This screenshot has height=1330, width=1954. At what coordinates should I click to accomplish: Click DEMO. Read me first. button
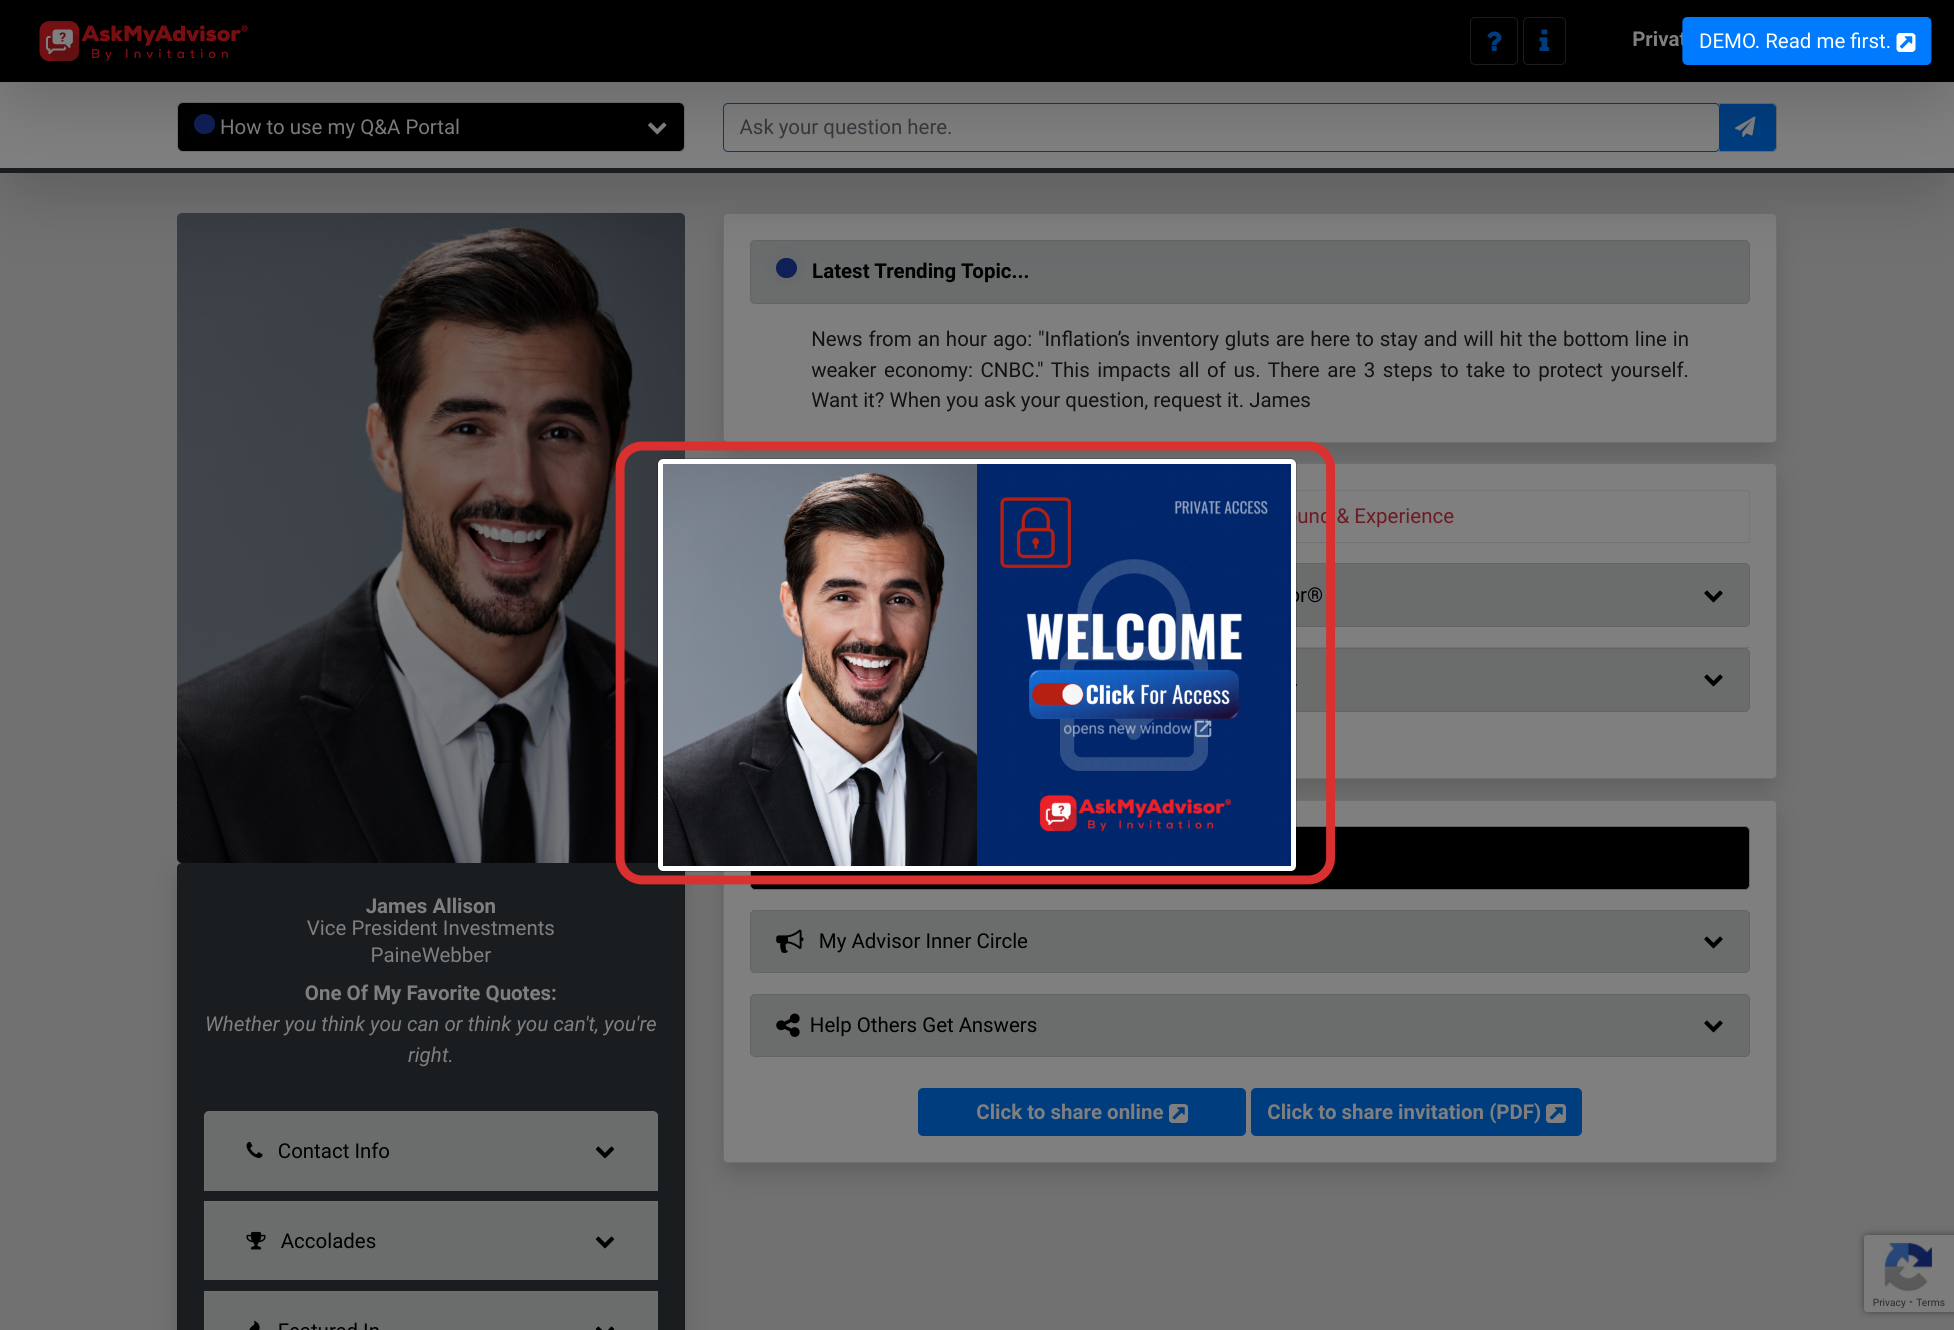click(x=1806, y=41)
